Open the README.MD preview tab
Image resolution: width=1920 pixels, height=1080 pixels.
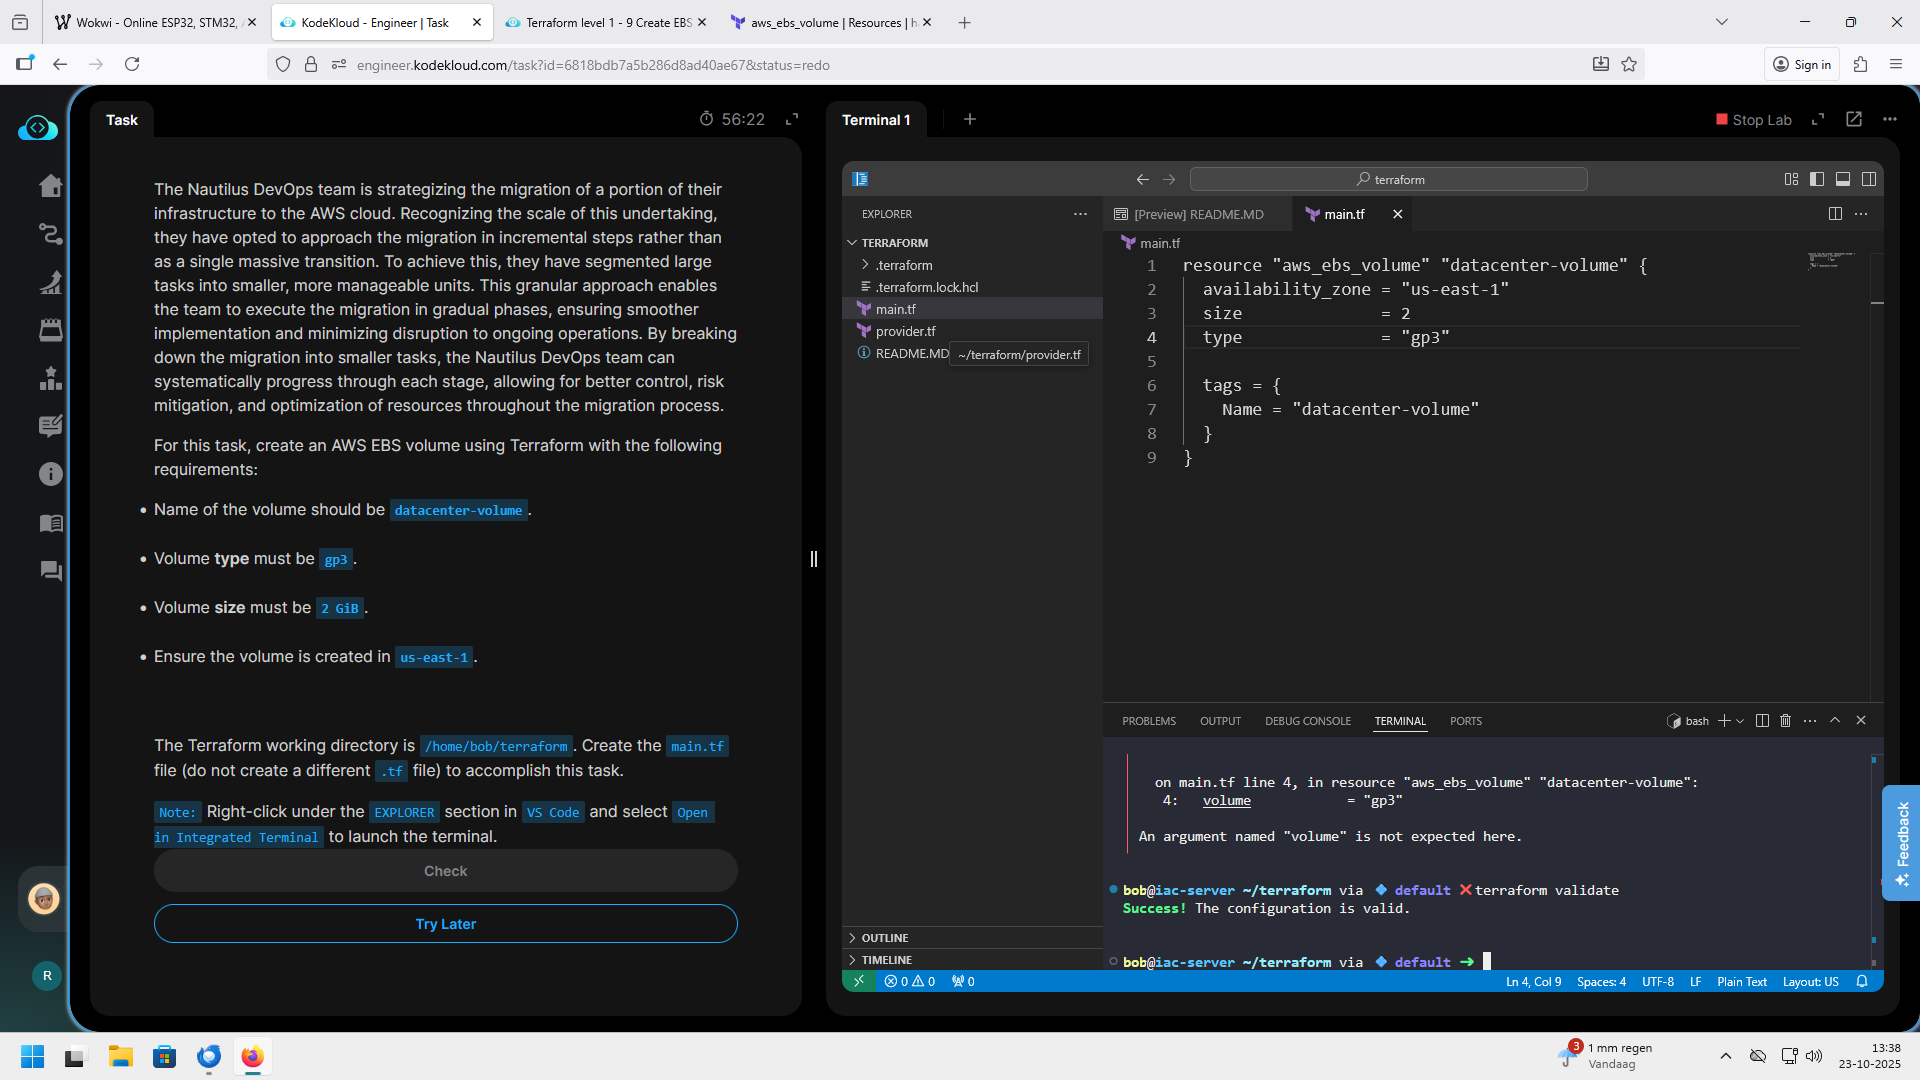(x=1197, y=214)
